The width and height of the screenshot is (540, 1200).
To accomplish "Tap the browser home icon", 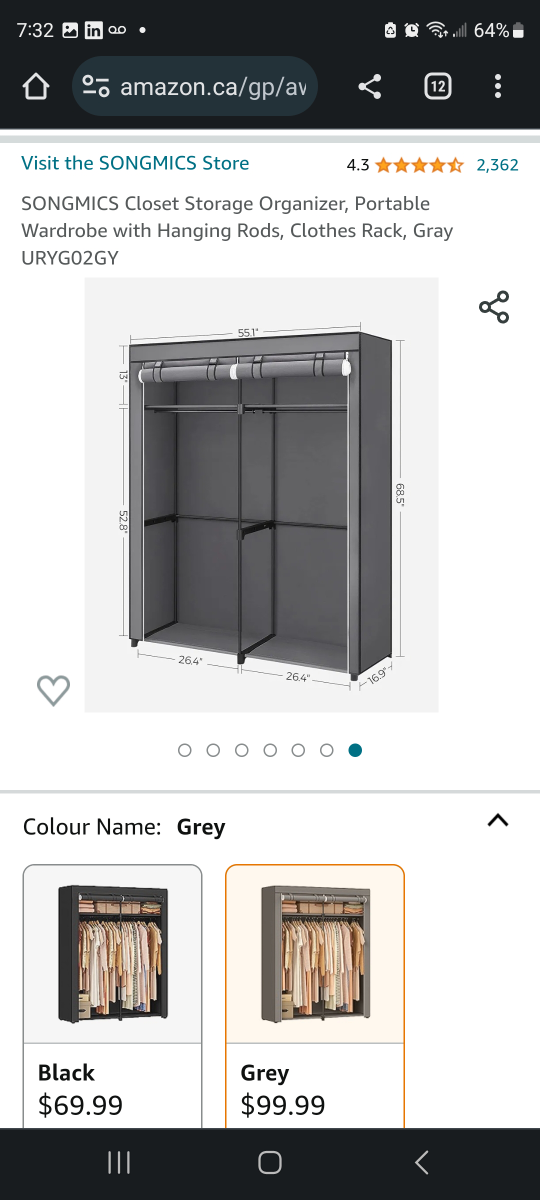I will 36,88.
